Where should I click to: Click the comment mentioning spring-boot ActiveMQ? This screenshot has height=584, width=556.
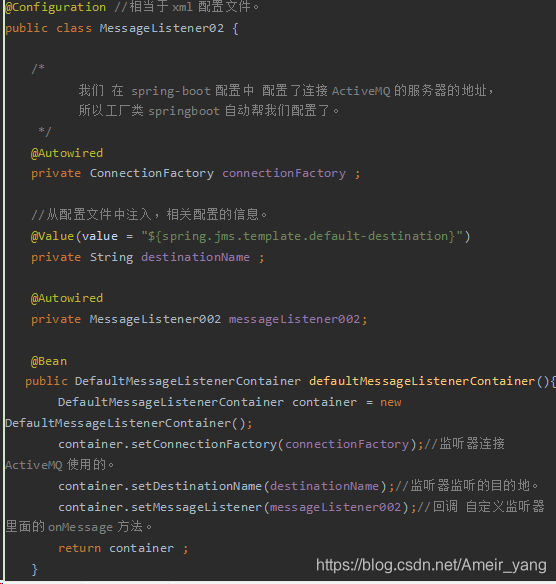[286, 91]
